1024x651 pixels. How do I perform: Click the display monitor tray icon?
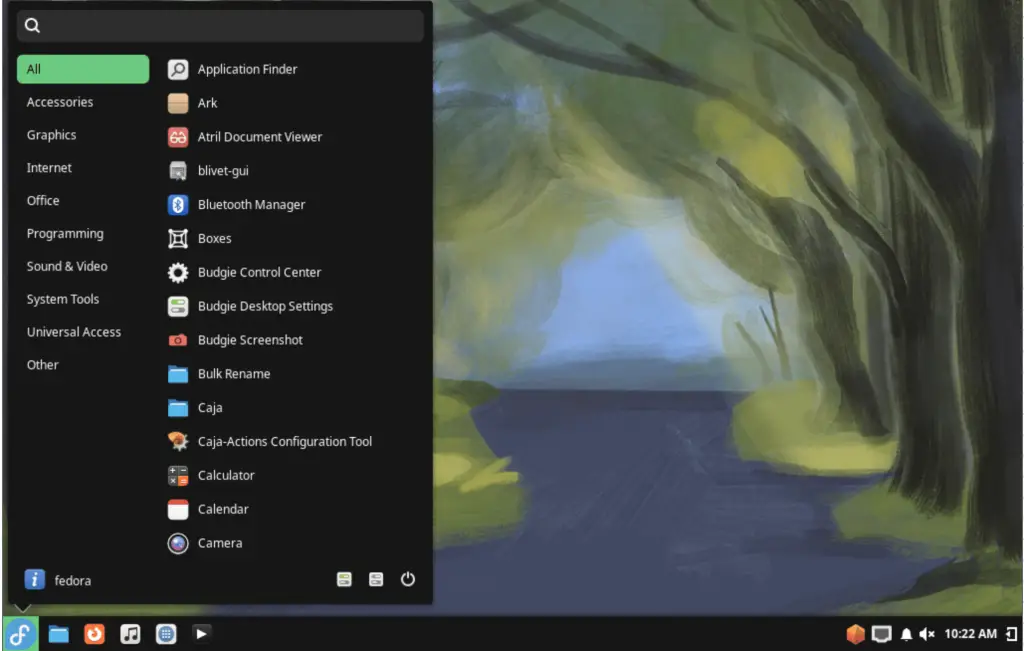click(882, 634)
